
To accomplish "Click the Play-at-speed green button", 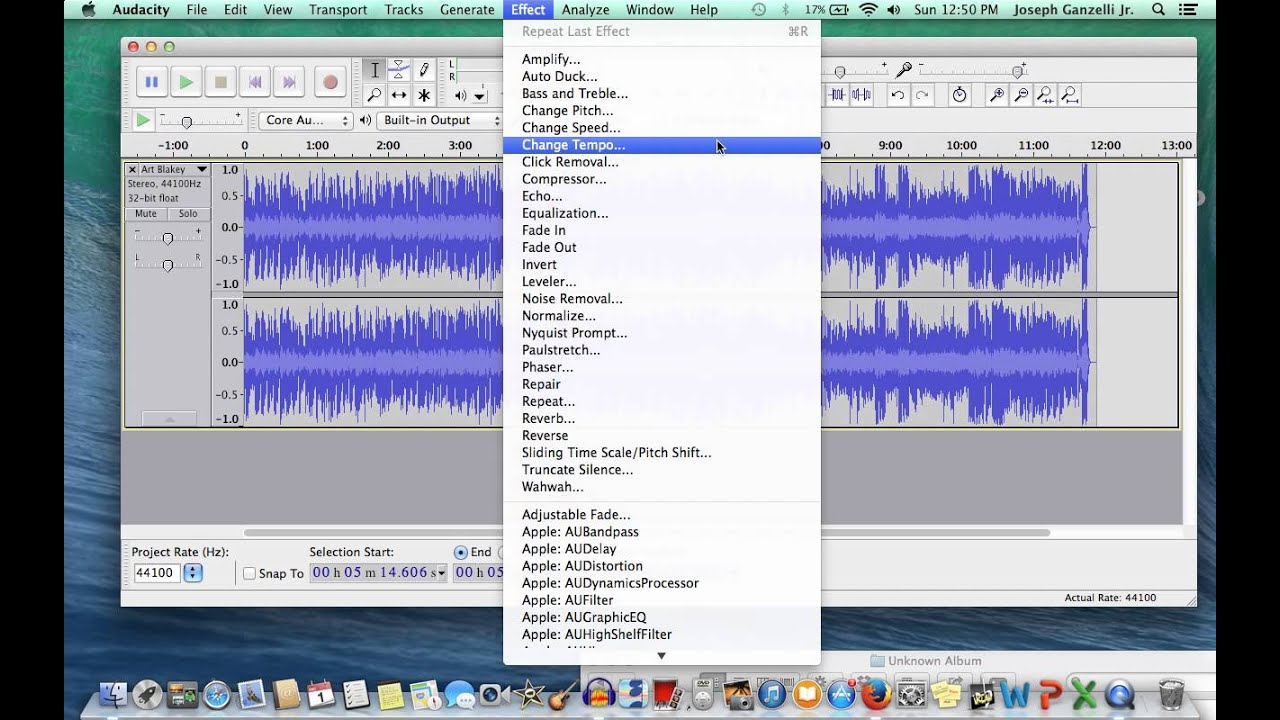I will click(143, 120).
